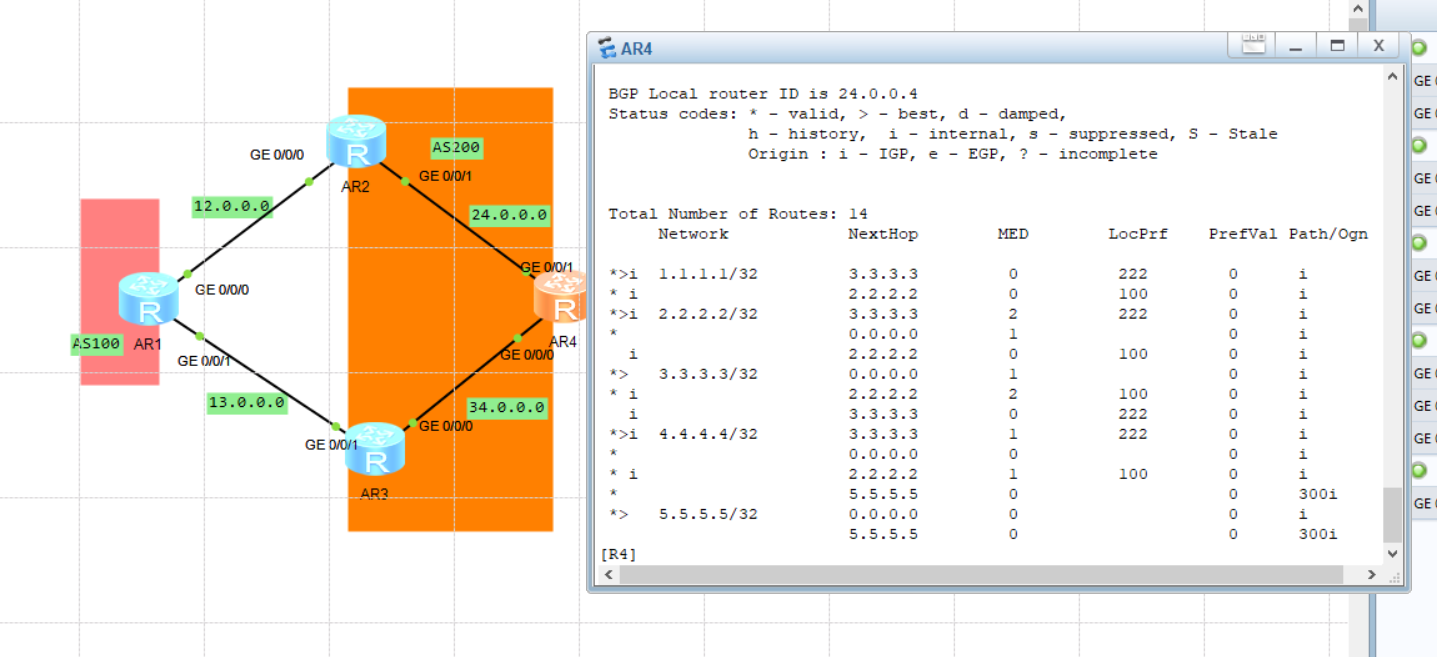Click the 24.0.0.0 network label

pos(508,214)
